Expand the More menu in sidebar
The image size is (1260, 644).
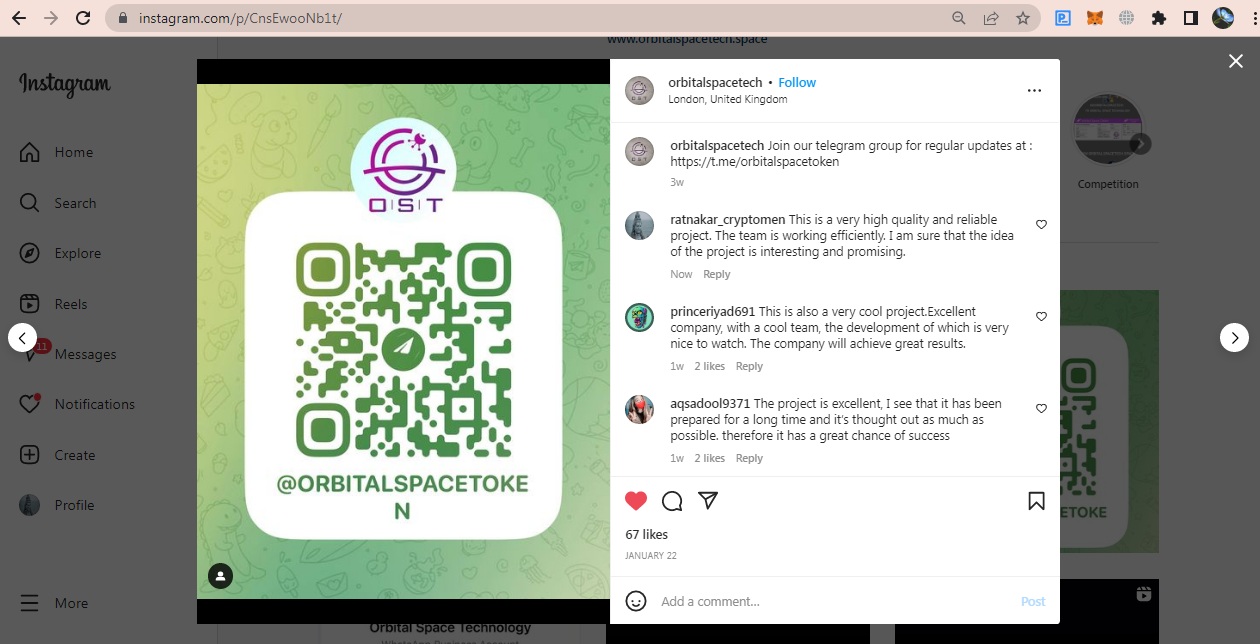(x=54, y=603)
